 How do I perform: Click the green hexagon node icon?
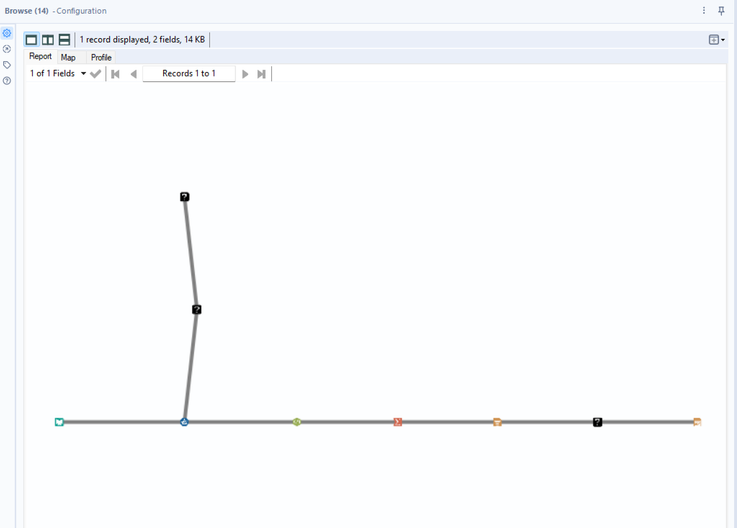pos(297,422)
